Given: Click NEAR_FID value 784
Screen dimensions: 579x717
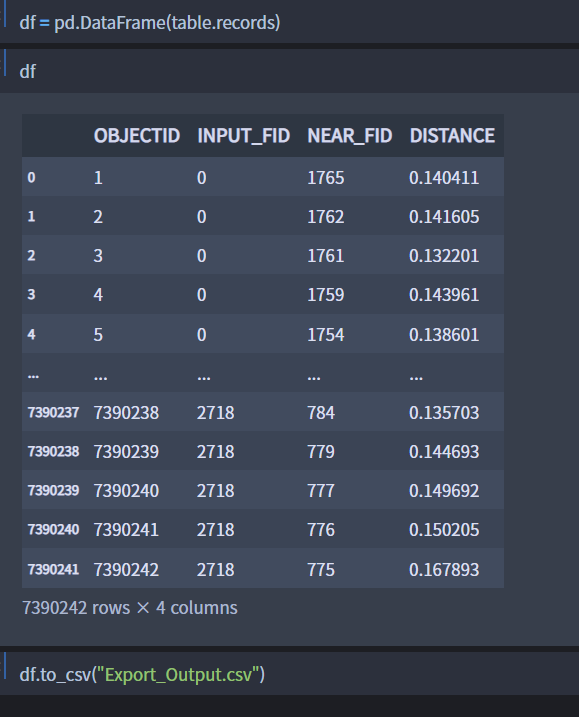Looking at the screenshot, I should tap(321, 412).
